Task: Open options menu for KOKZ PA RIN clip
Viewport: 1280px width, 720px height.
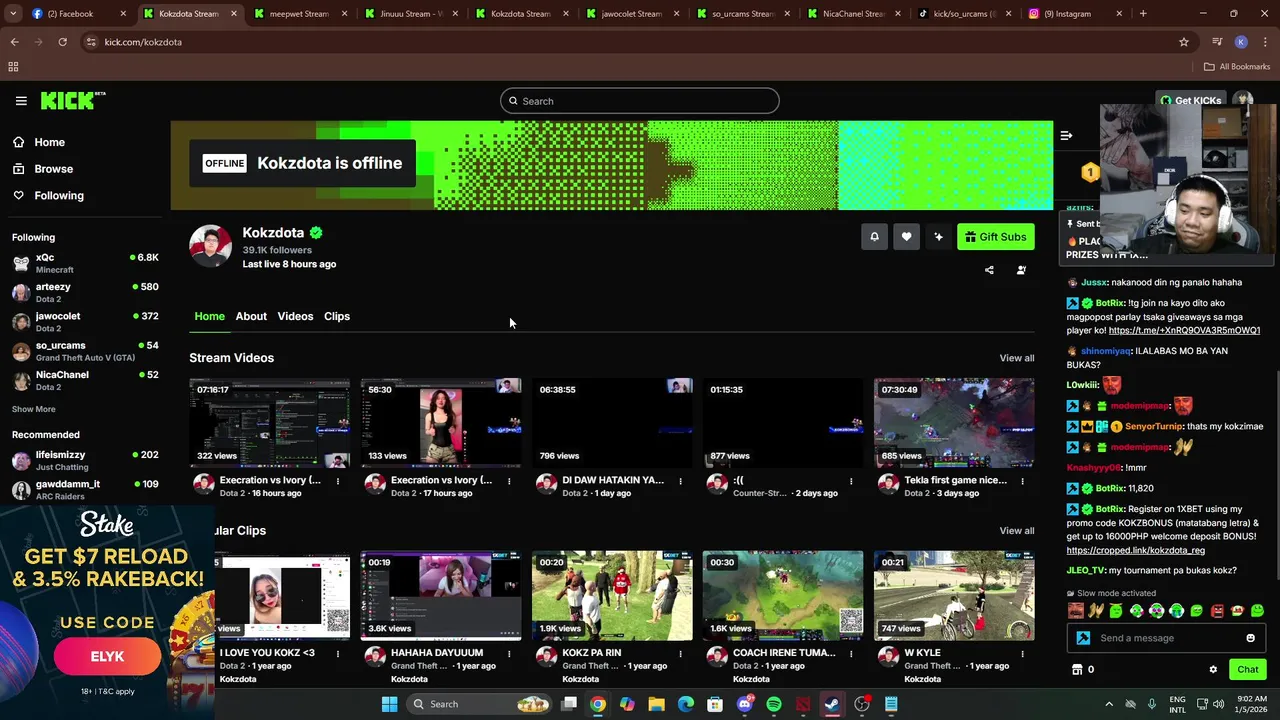Action: pos(680,654)
